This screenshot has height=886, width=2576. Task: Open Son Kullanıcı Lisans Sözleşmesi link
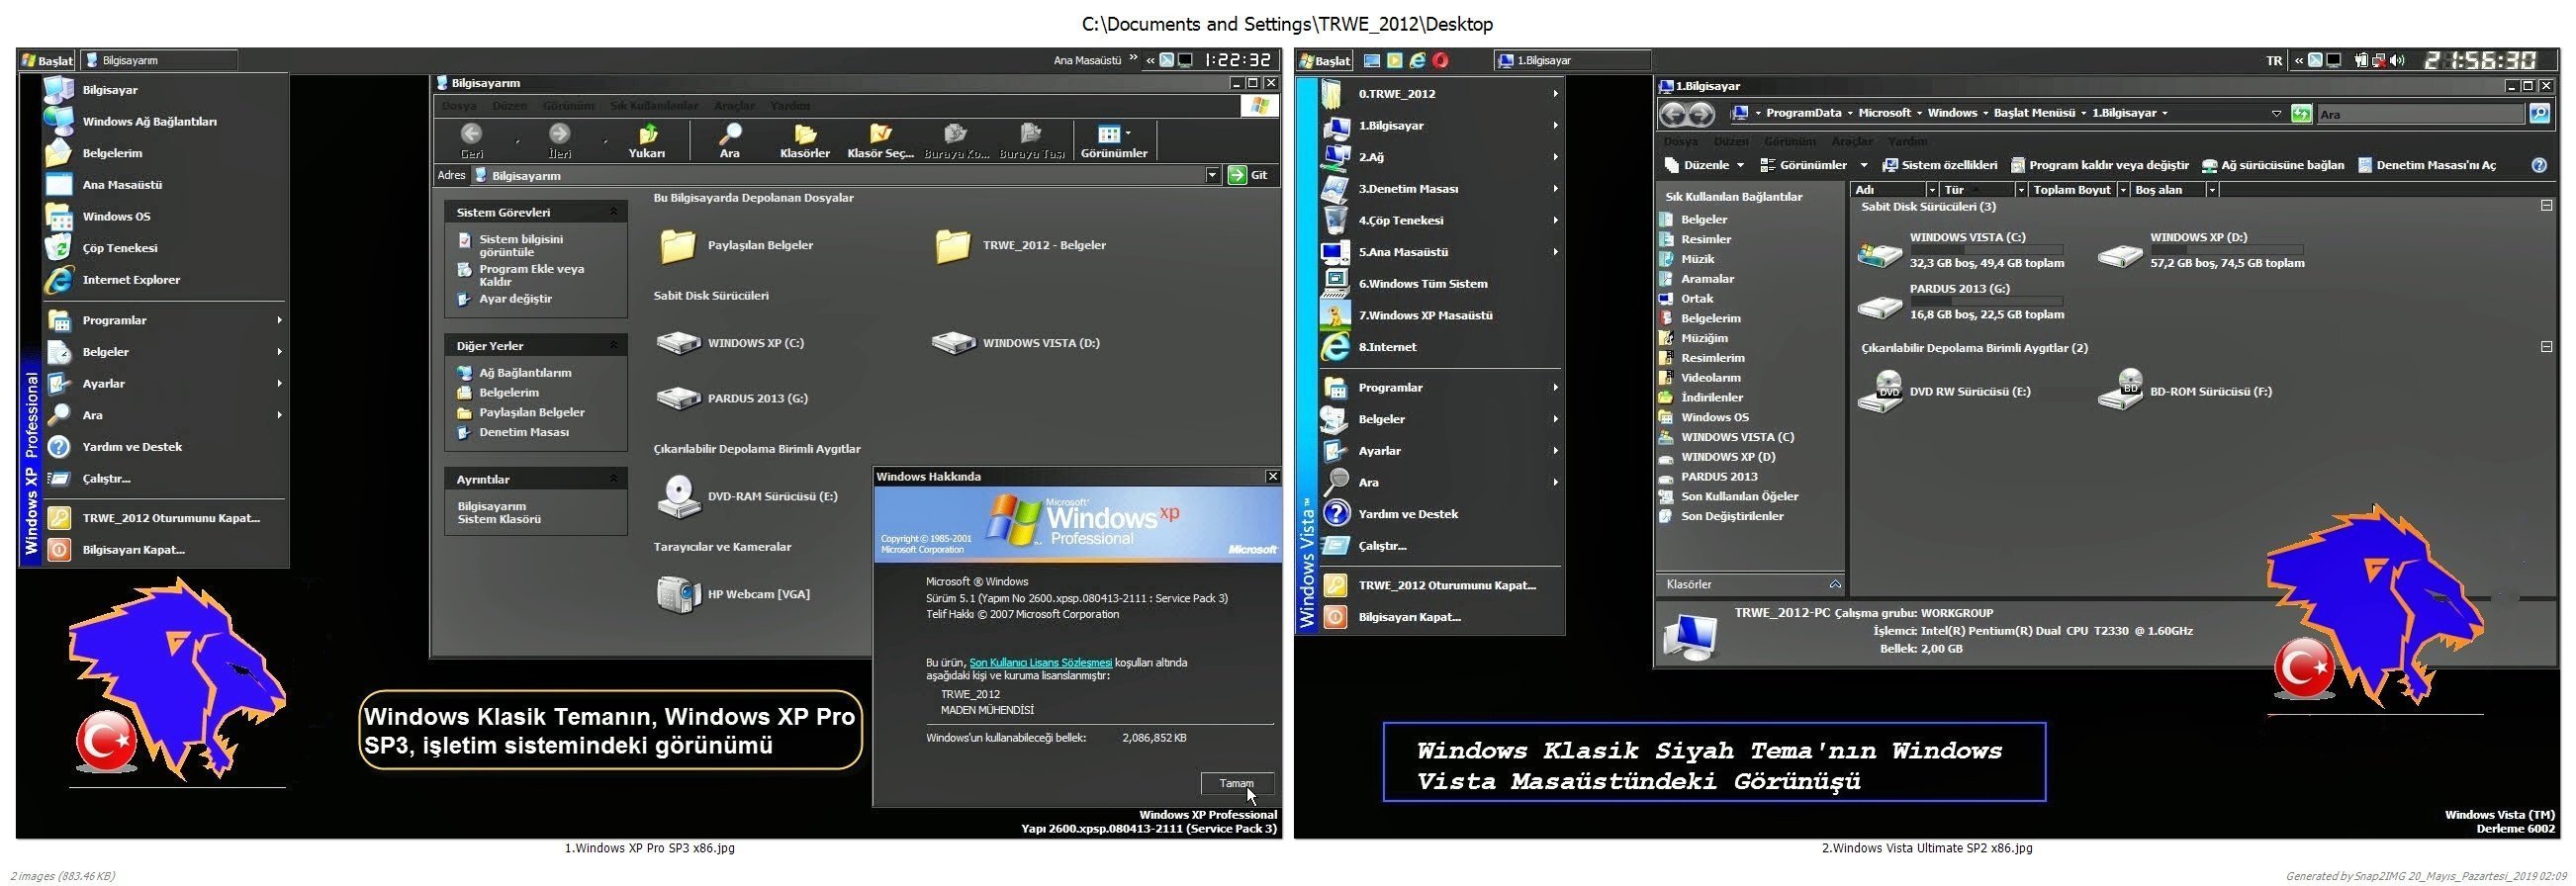[1040, 662]
